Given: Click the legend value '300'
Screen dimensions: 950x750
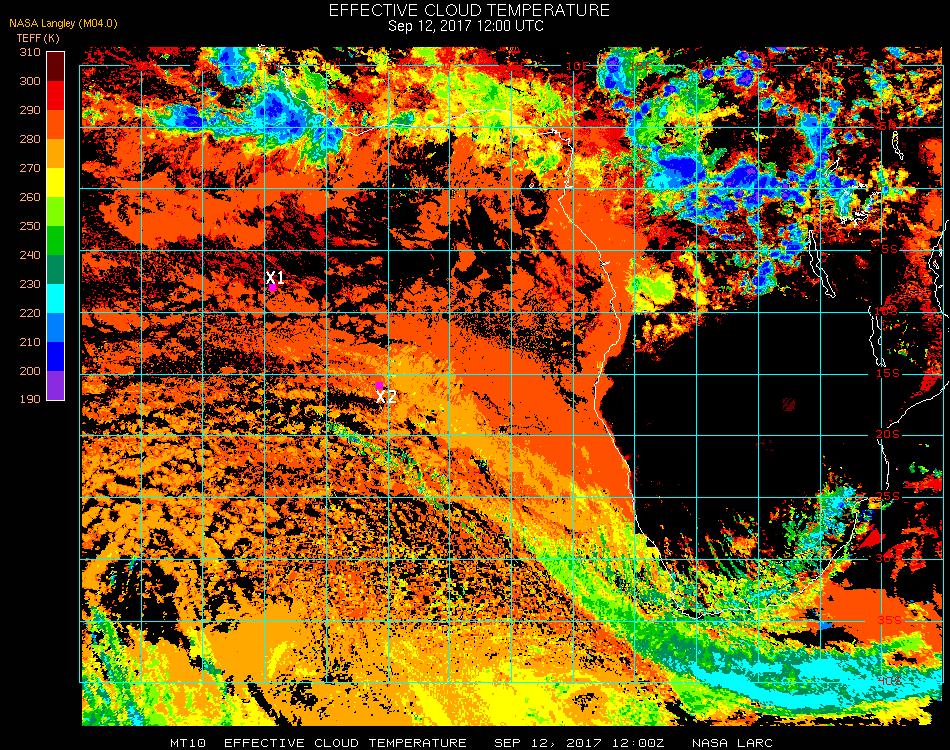Looking at the screenshot, I should 30,81.
